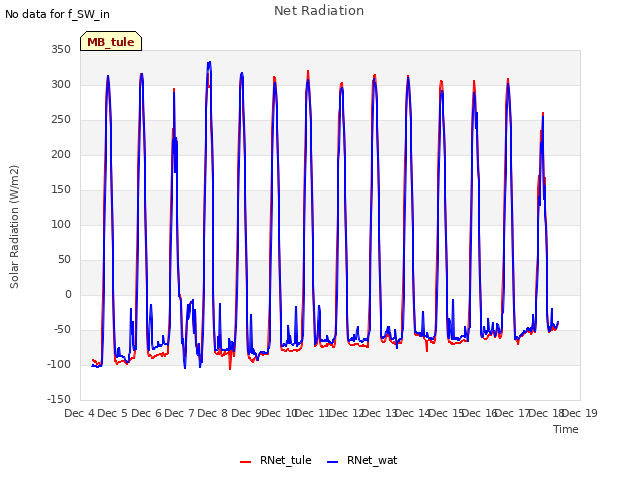The image size is (640, 480).
Task: Click the 100 y-axis tick label
Action: [x=61, y=224]
